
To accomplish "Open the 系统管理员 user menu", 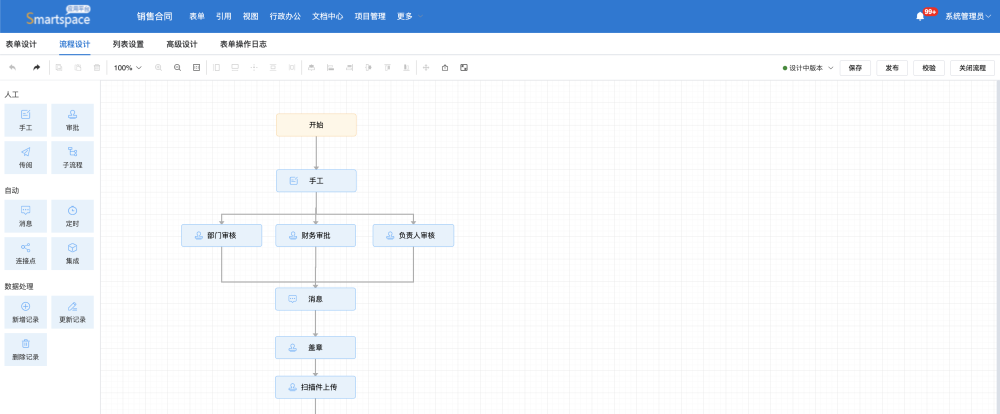I will click(969, 16).
